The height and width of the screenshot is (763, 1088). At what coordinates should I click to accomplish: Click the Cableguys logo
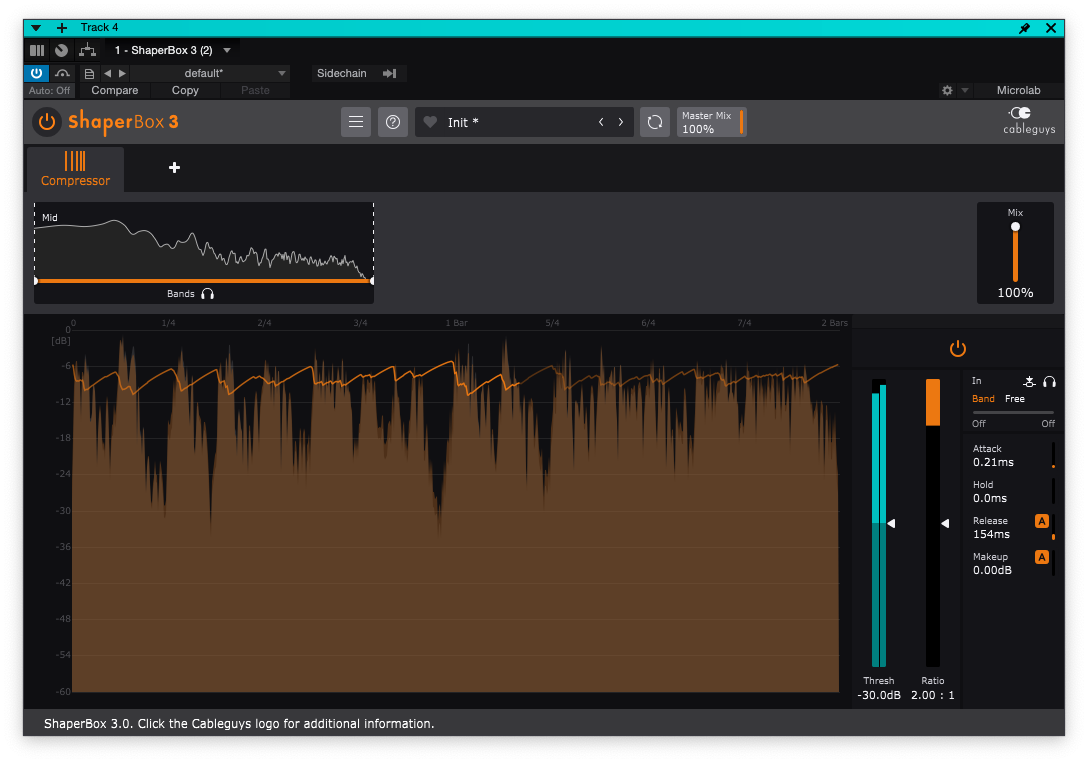click(1028, 121)
